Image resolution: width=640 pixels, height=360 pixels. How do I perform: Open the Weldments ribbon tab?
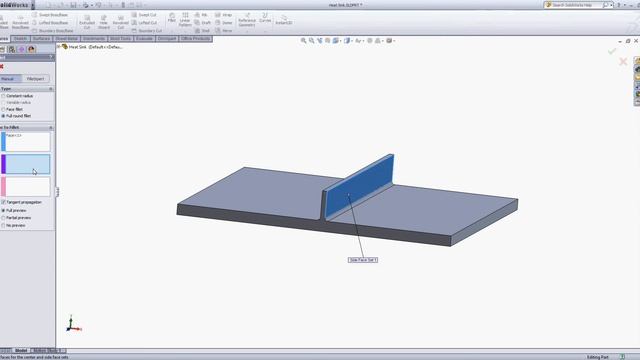(x=94, y=38)
